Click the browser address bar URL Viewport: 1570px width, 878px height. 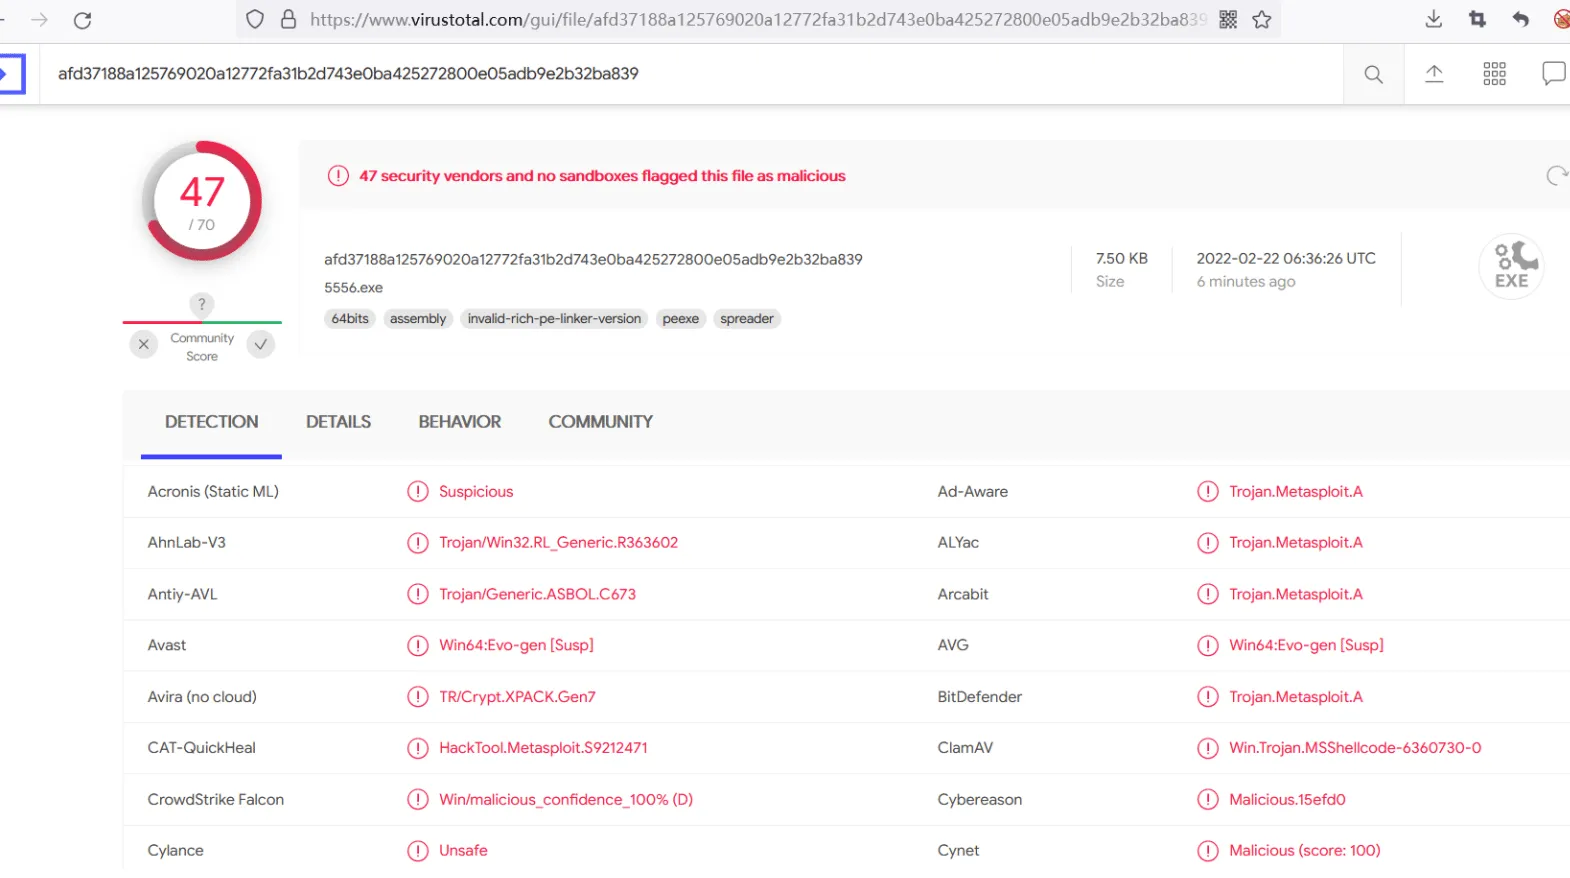click(x=758, y=19)
